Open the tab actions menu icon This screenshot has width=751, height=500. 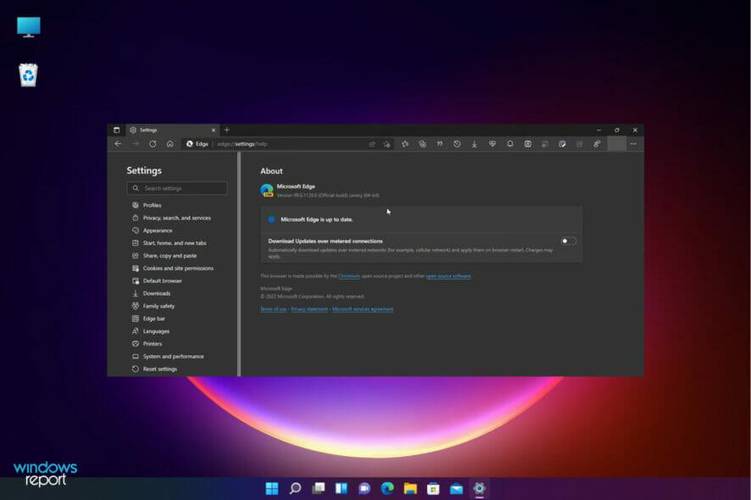click(116, 130)
